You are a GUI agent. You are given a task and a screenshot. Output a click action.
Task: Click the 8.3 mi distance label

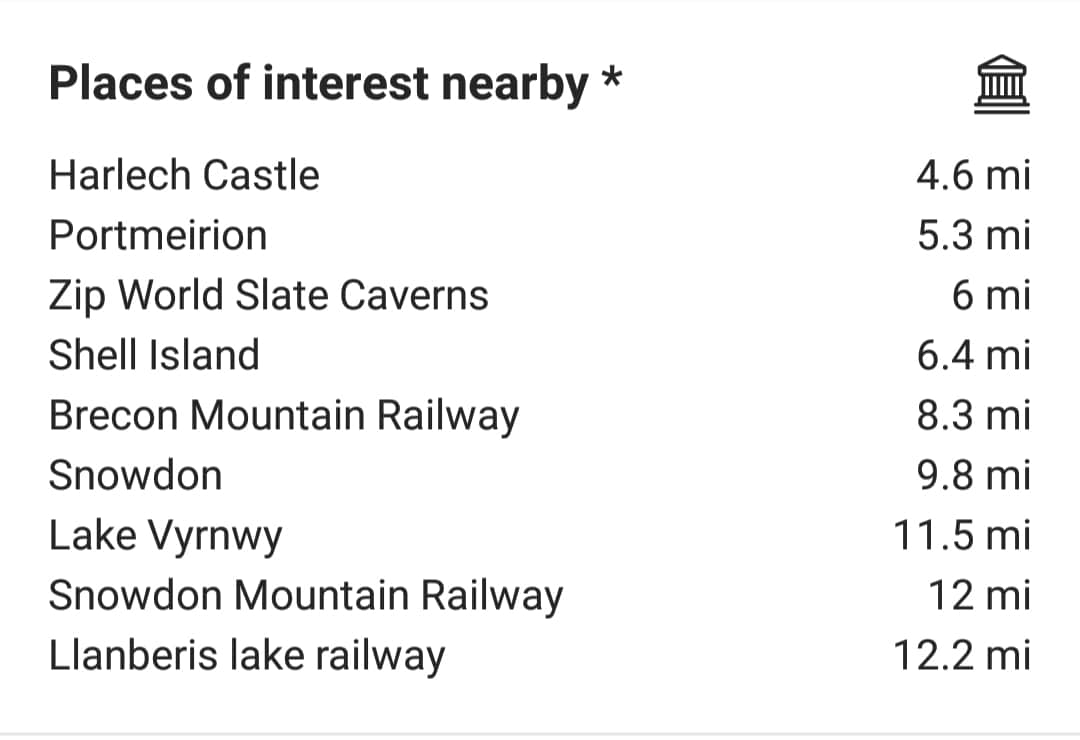(x=973, y=415)
